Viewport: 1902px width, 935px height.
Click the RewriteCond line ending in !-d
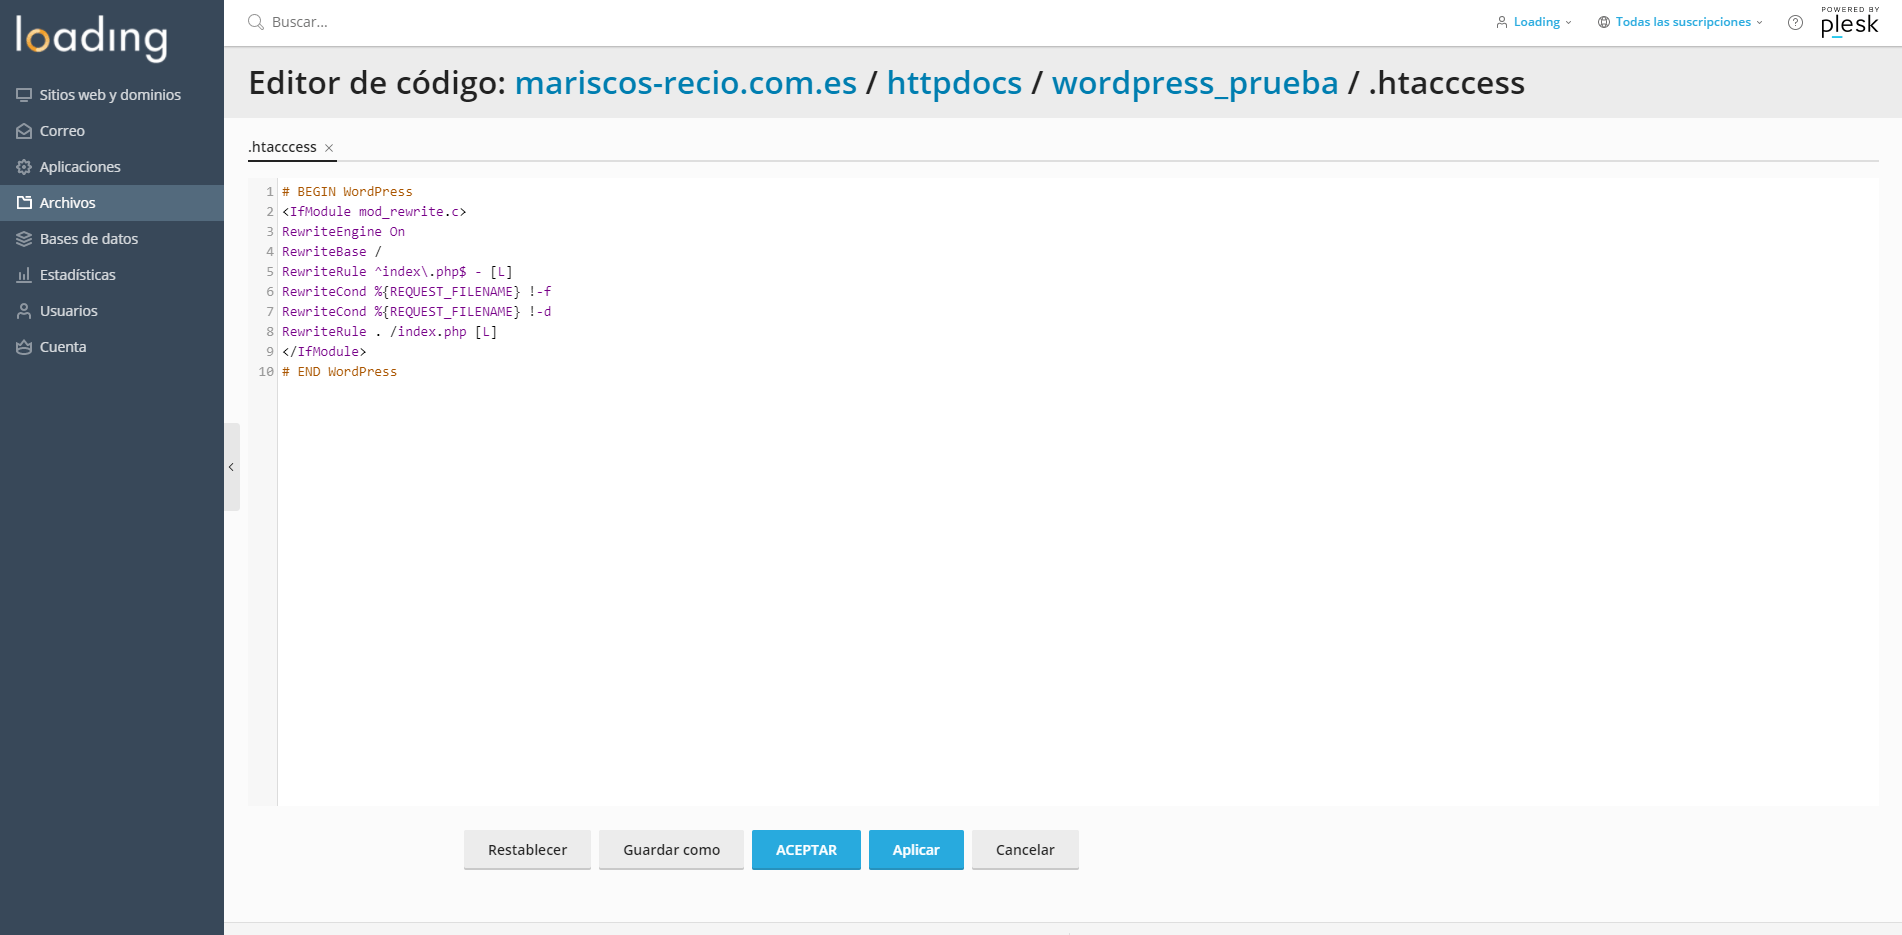coord(416,312)
